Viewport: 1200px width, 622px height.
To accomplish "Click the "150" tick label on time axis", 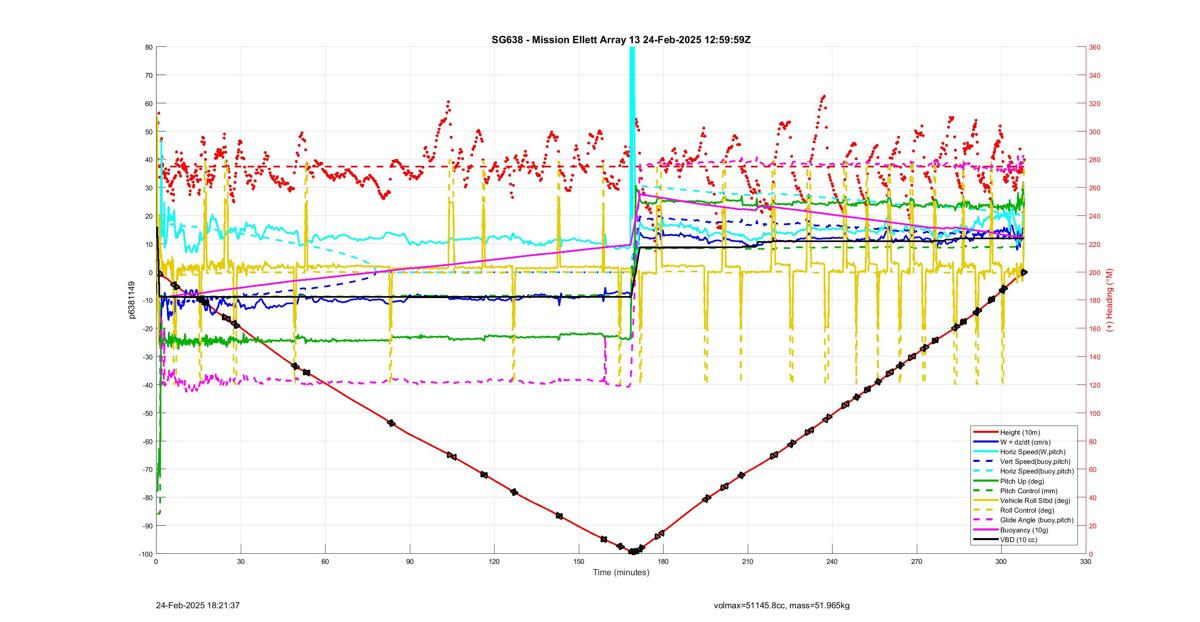I will coord(578,563).
